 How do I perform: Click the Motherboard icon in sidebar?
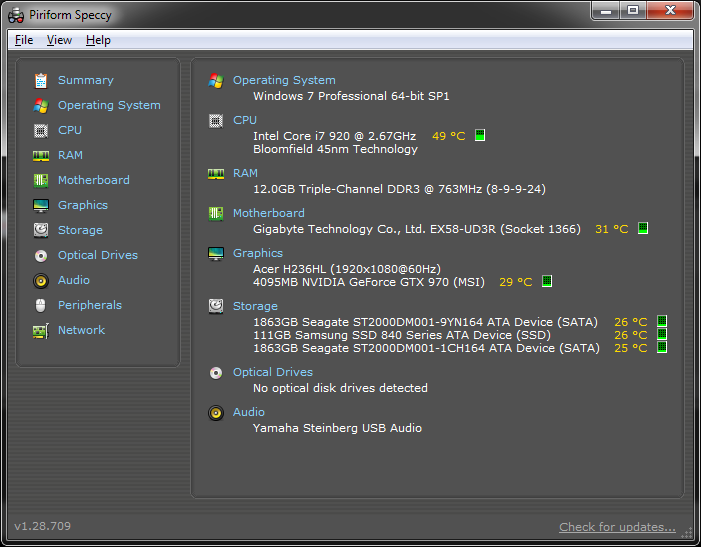click(41, 181)
